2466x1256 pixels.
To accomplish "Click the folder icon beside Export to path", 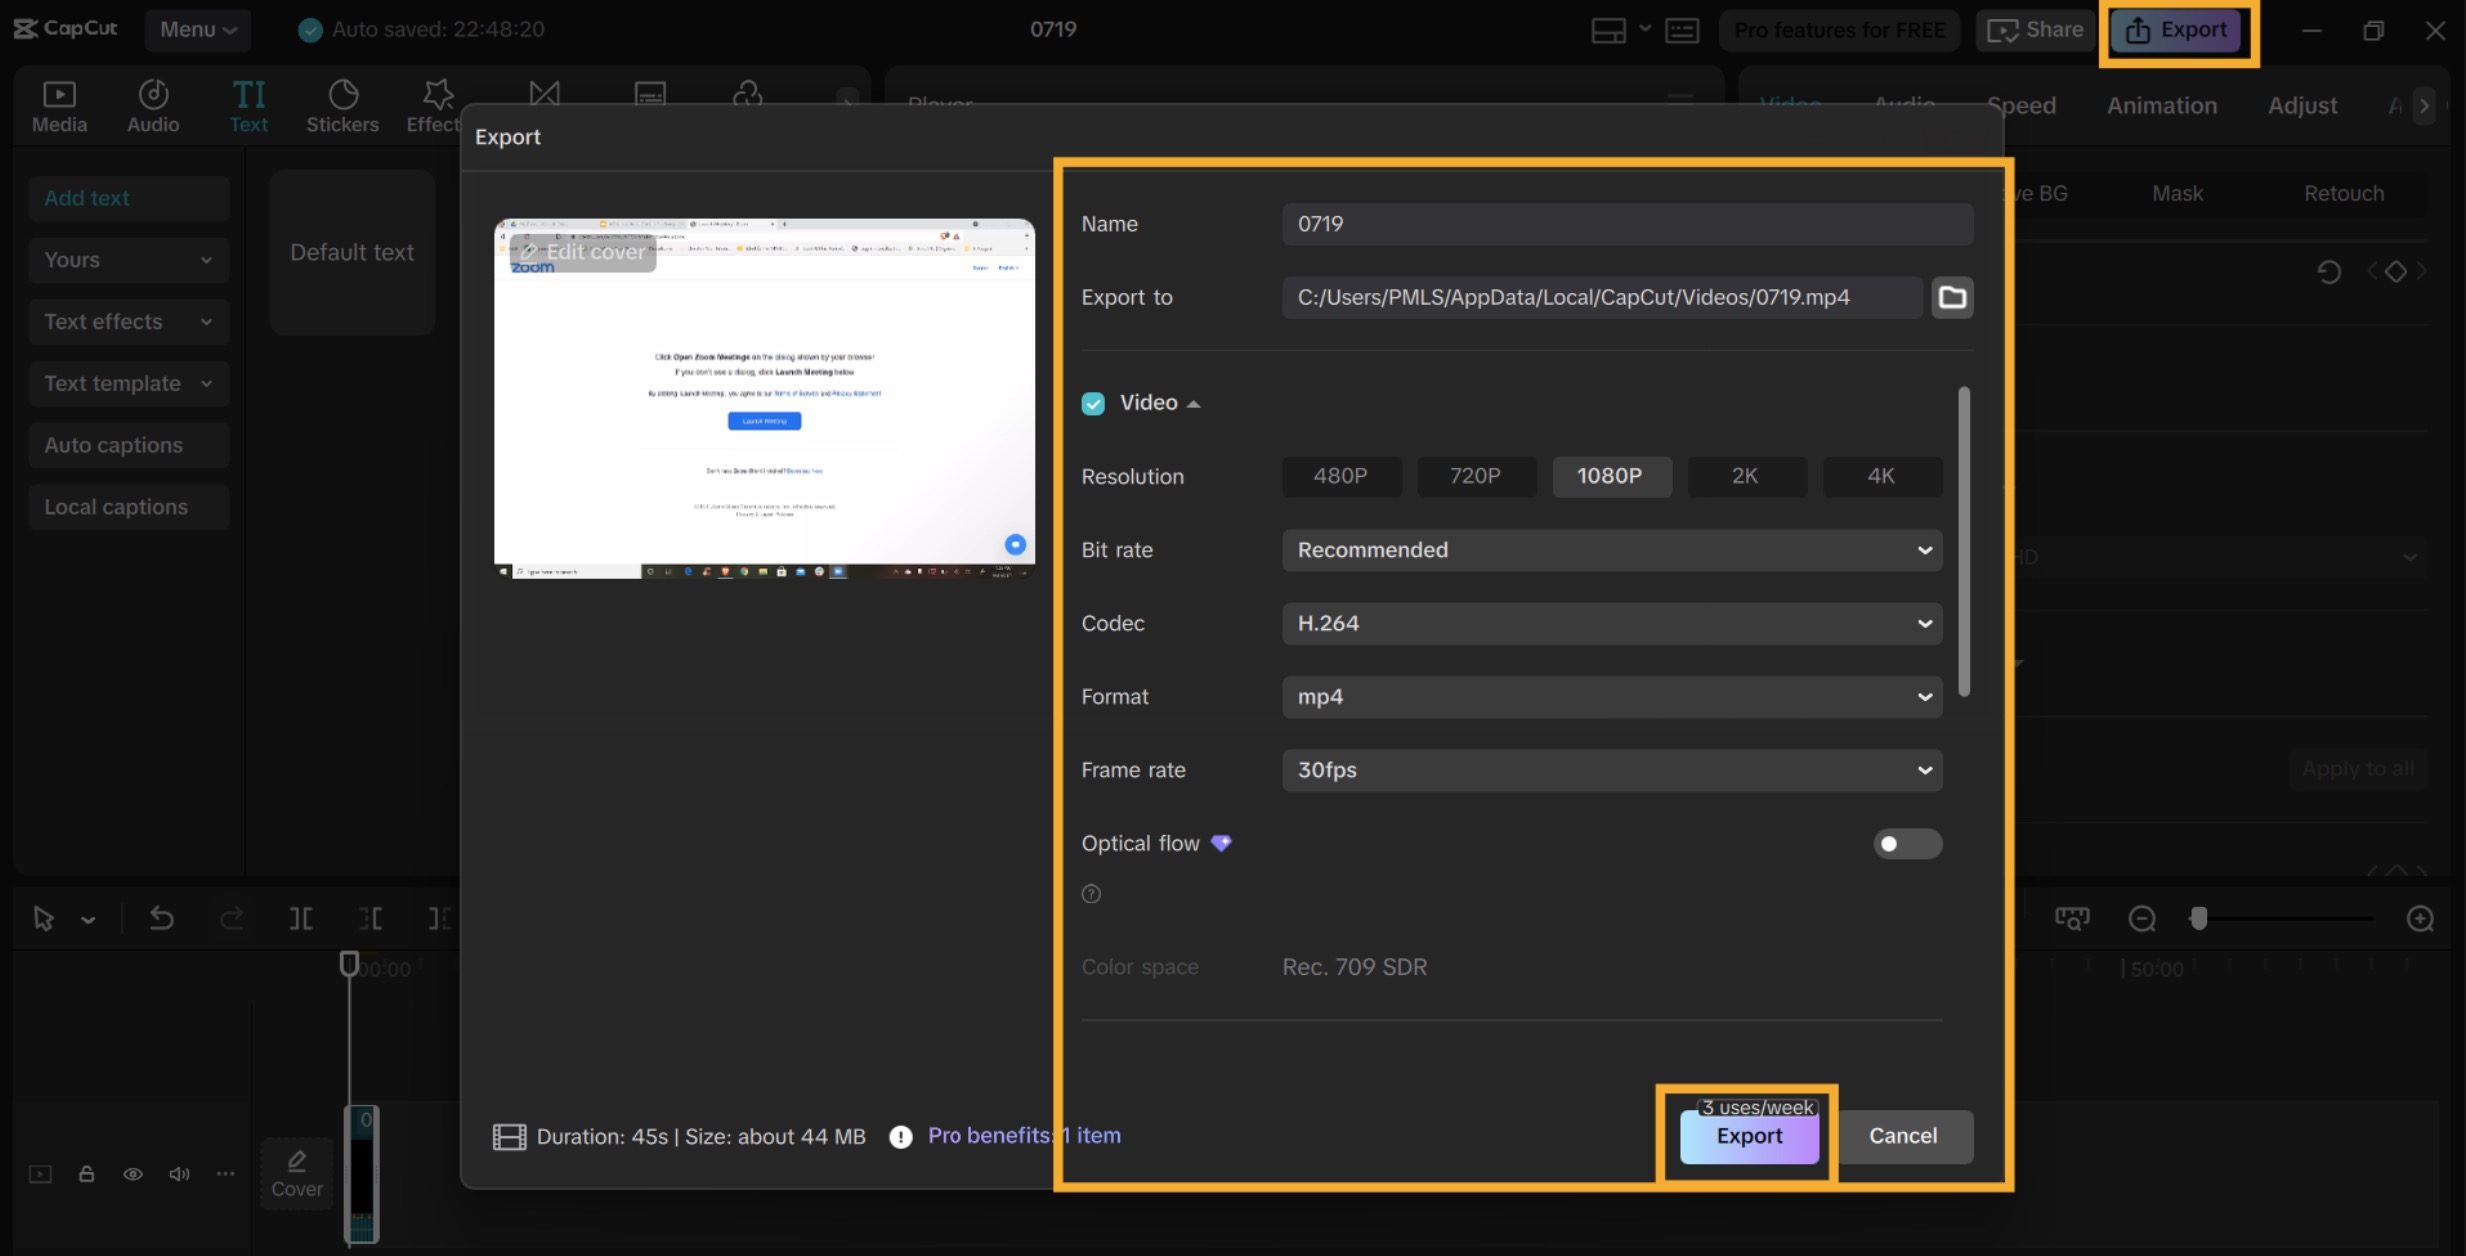I will [x=1952, y=297].
